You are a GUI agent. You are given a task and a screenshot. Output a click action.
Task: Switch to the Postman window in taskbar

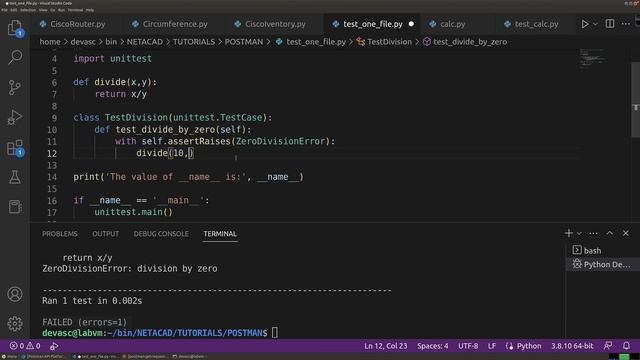(44, 356)
